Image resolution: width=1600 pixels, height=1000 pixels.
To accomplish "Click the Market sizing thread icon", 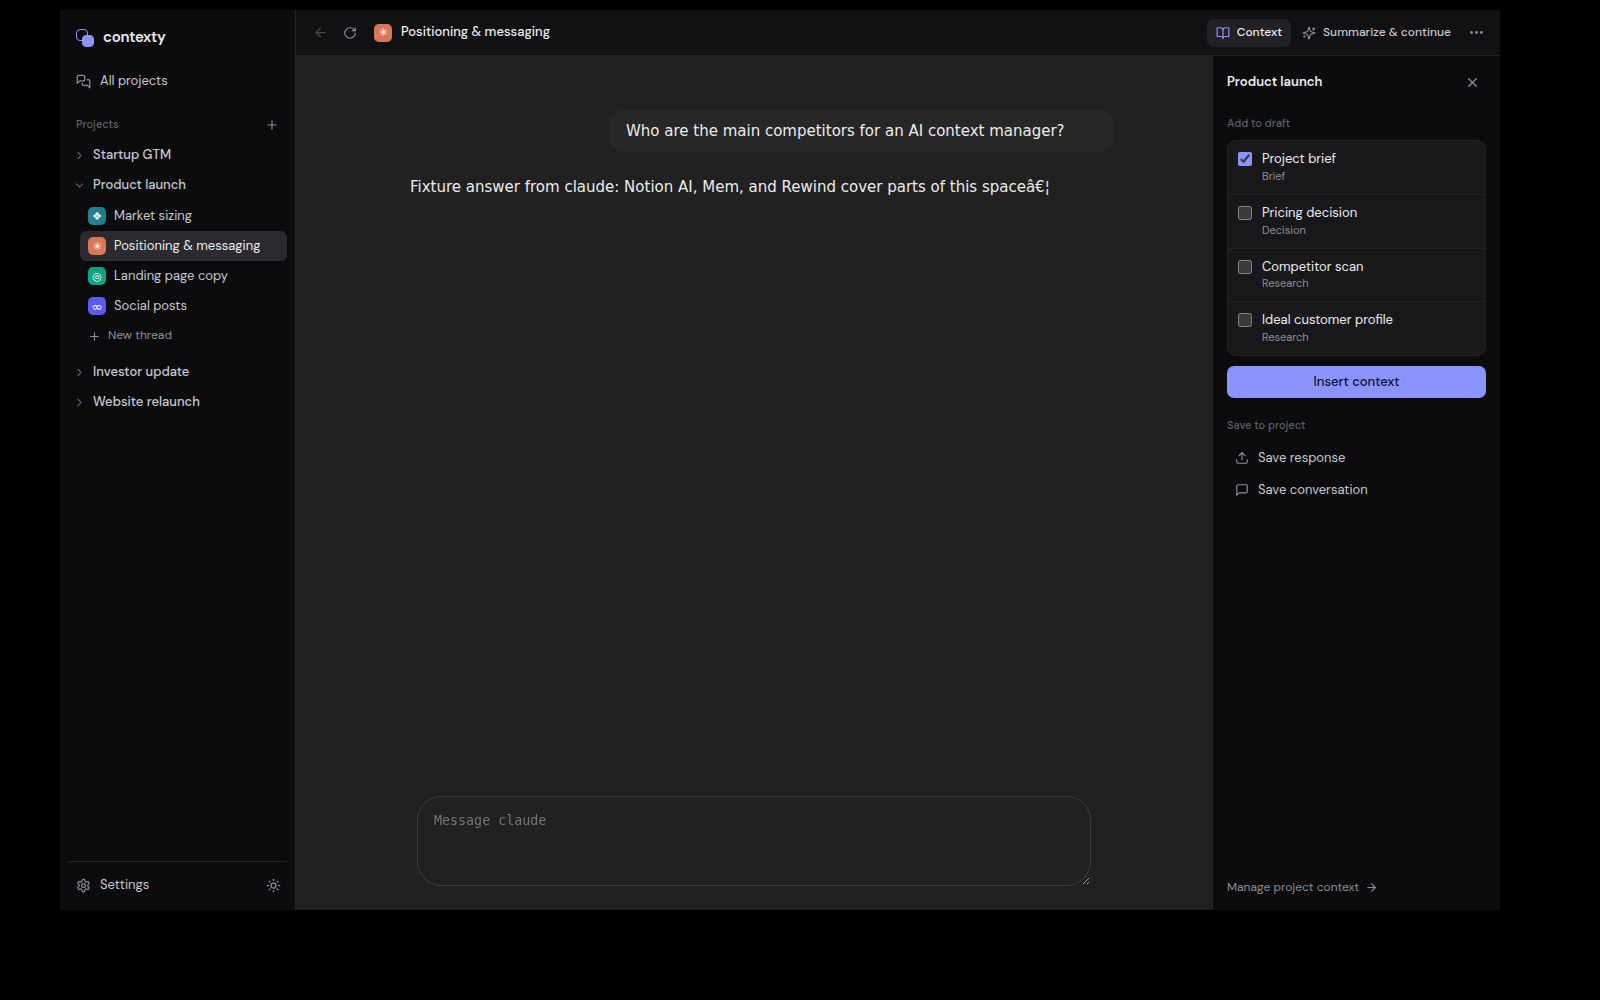I will click(97, 216).
